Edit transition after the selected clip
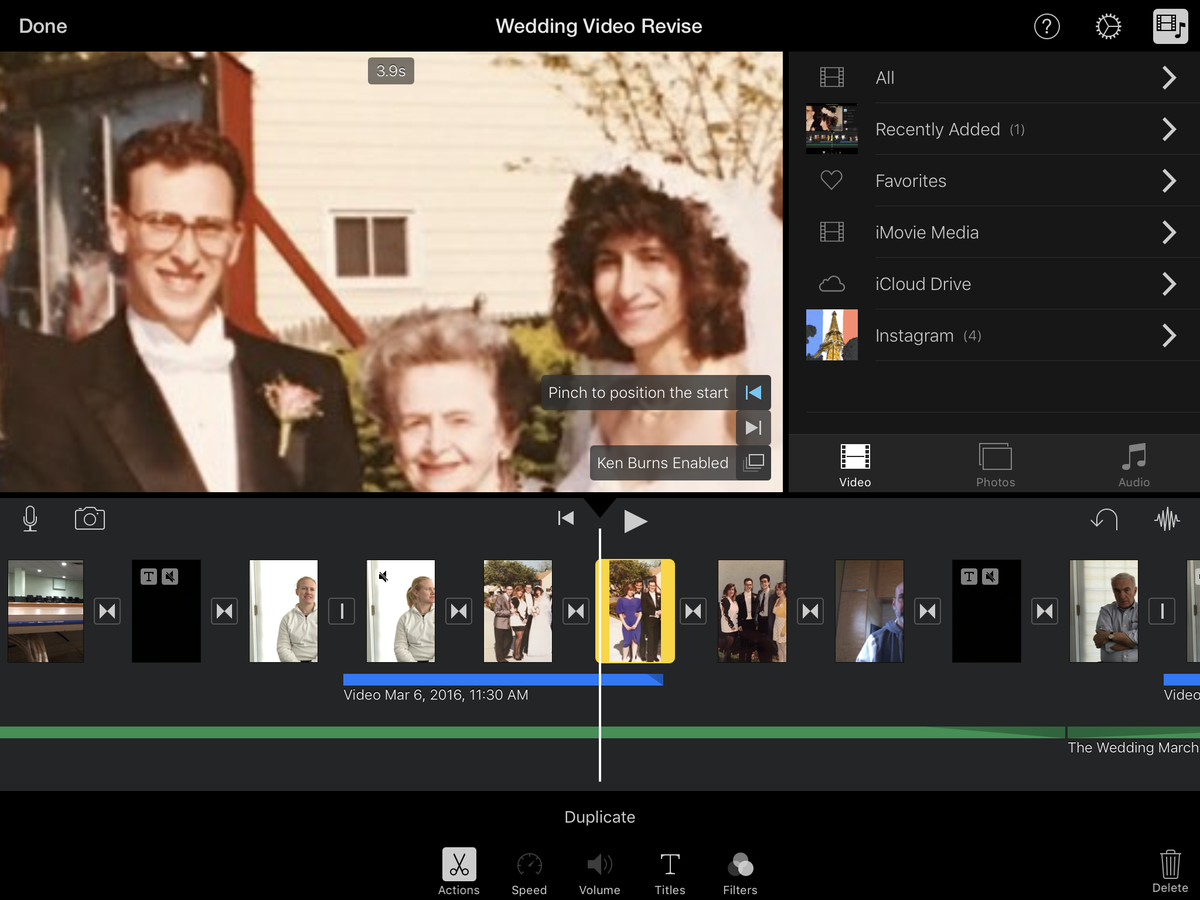Image resolution: width=1200 pixels, height=900 pixels. 693,611
